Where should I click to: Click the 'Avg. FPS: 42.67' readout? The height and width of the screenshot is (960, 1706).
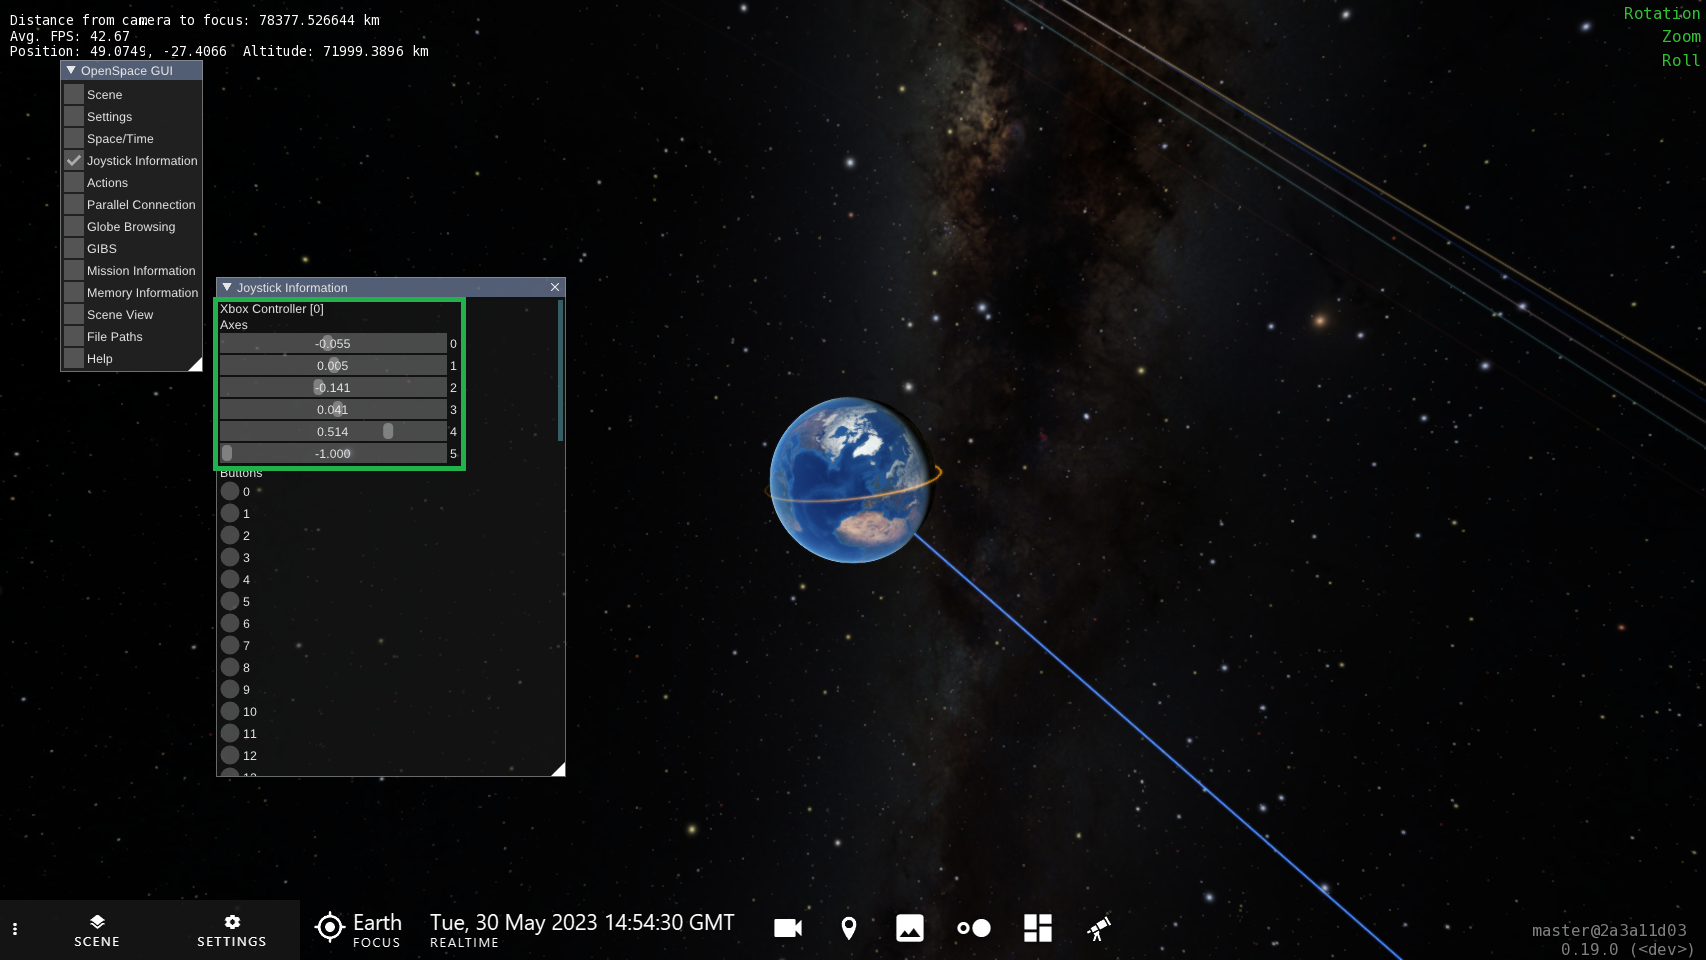[x=69, y=36]
